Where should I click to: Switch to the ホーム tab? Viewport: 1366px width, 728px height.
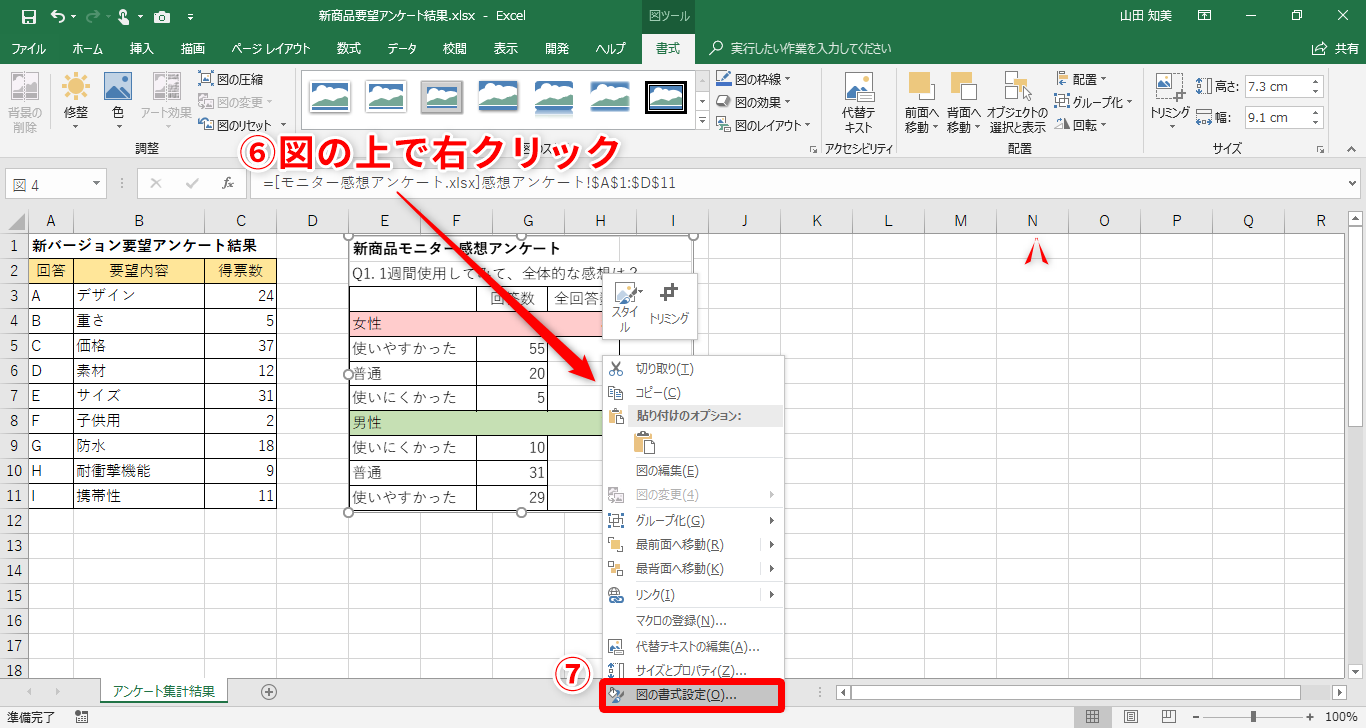[x=88, y=48]
